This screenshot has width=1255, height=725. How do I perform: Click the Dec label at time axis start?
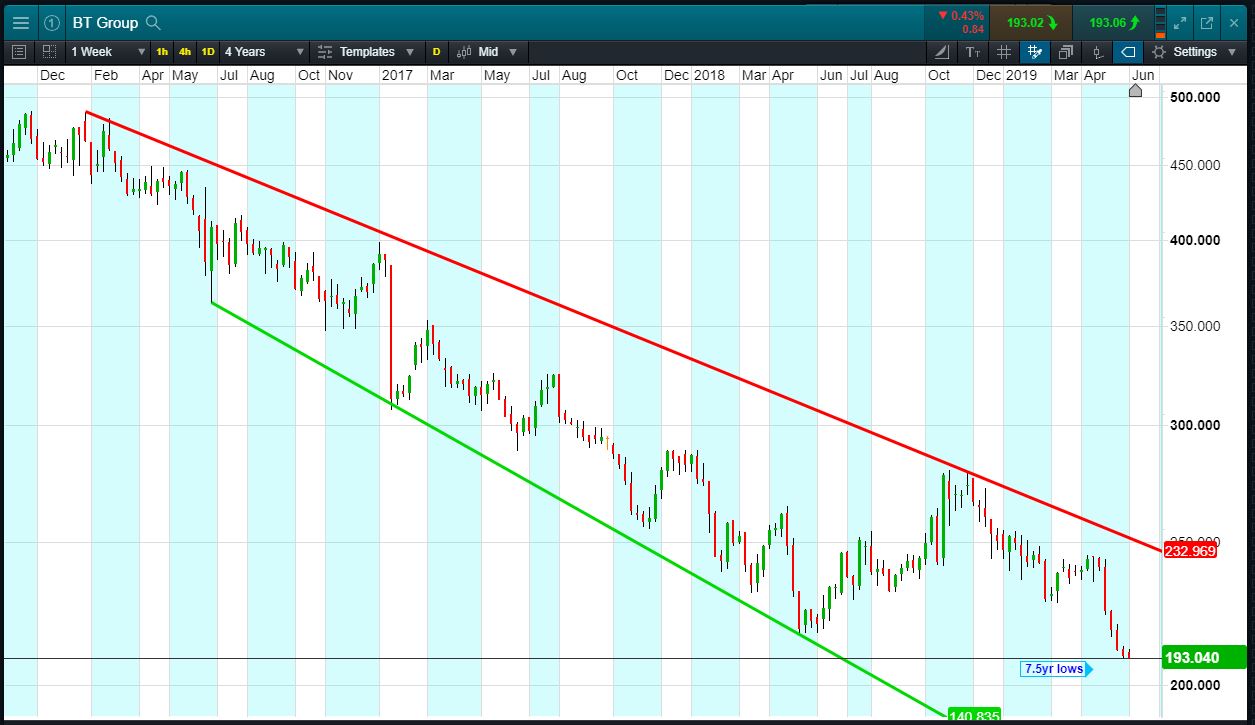pyautogui.click(x=52, y=75)
